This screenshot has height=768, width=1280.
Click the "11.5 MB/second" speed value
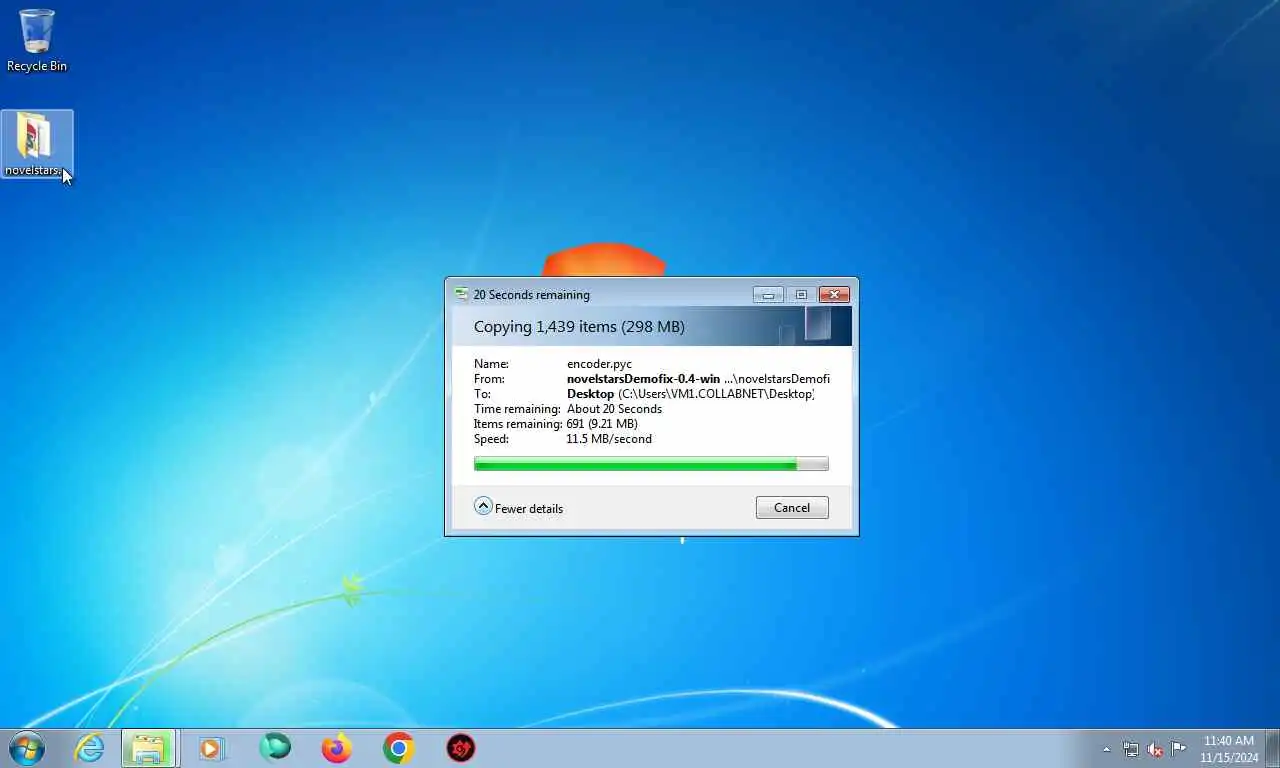(609, 439)
